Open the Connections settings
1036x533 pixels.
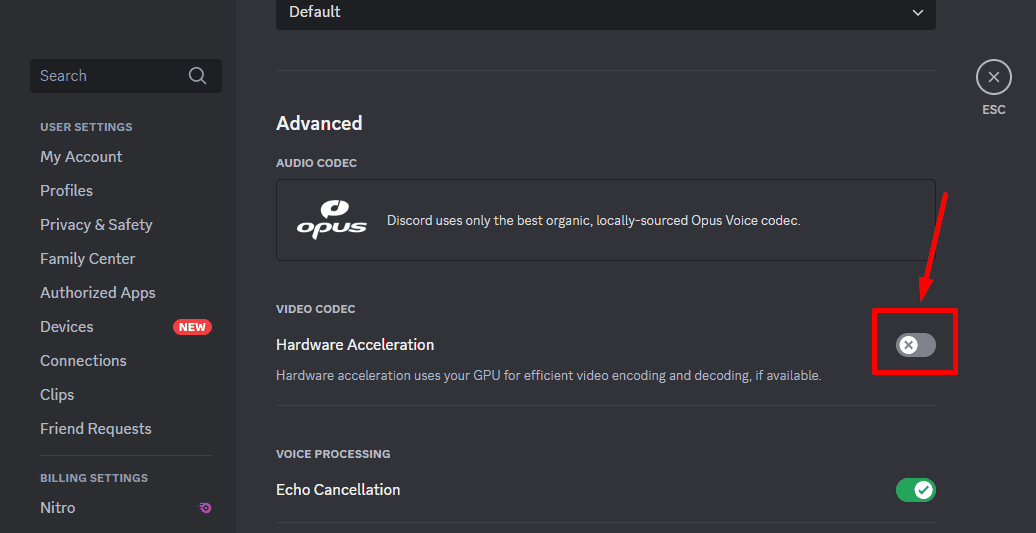click(83, 361)
